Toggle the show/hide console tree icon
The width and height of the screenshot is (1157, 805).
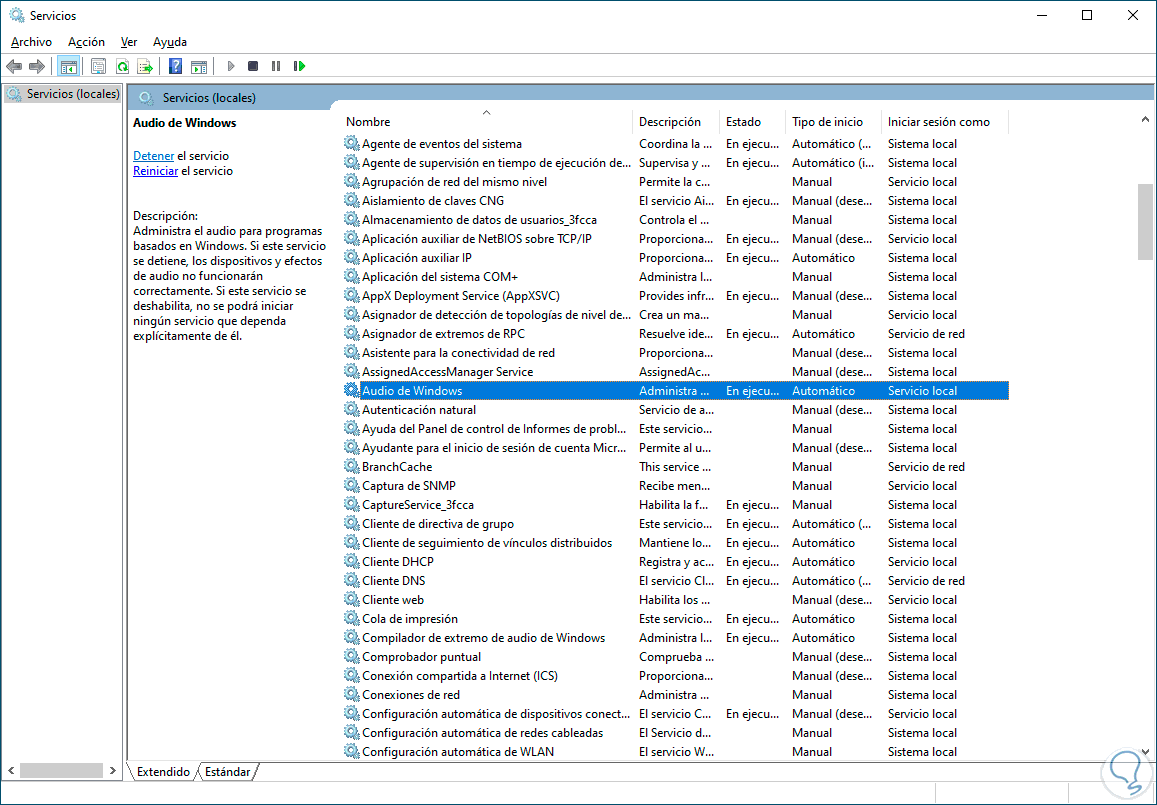click(69, 66)
